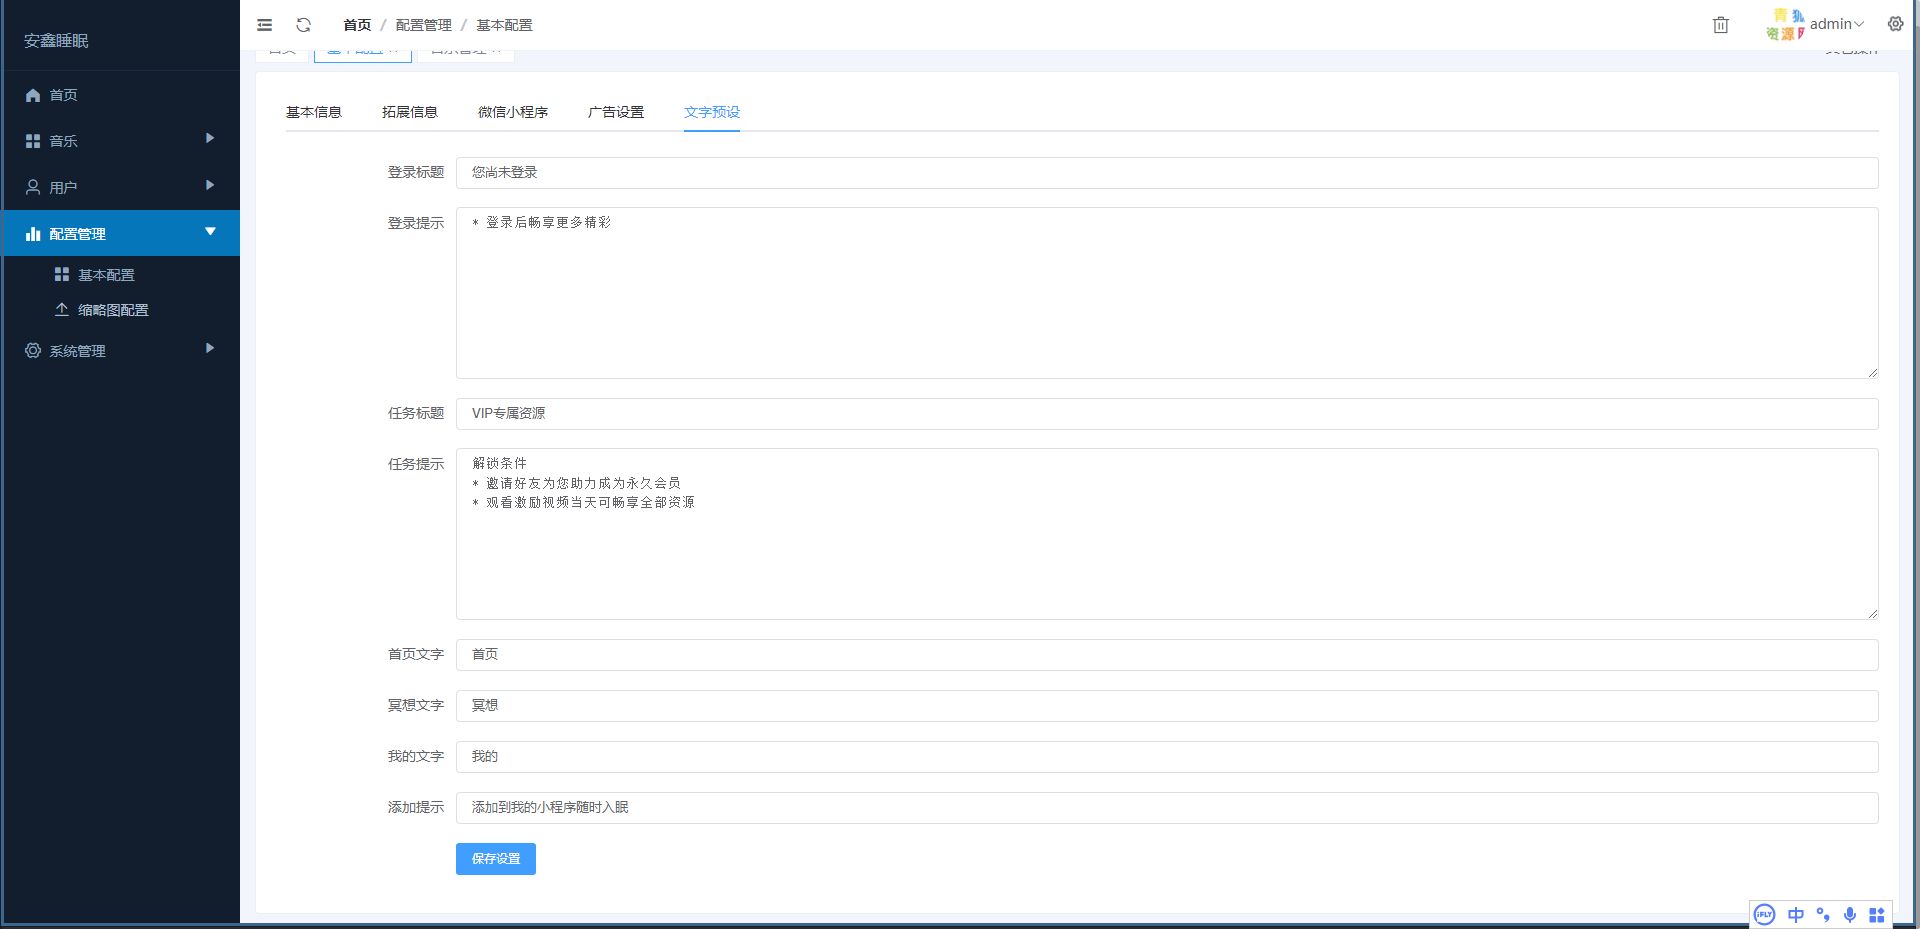Click the refresh page icon

pos(304,25)
